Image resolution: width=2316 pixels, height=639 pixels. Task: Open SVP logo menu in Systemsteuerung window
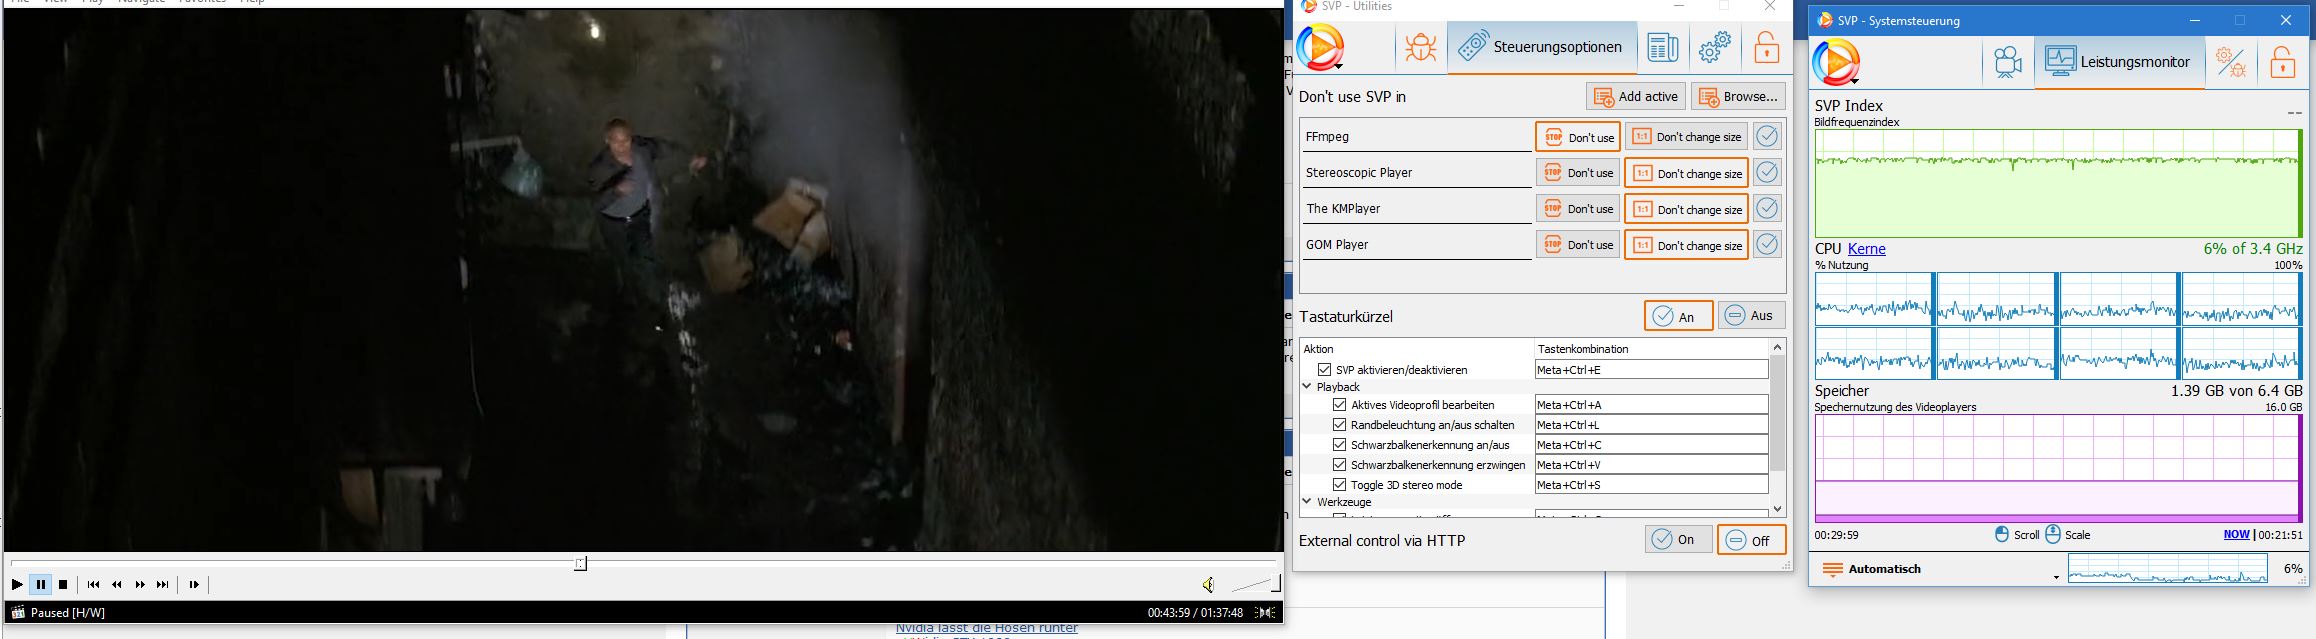tap(1836, 62)
